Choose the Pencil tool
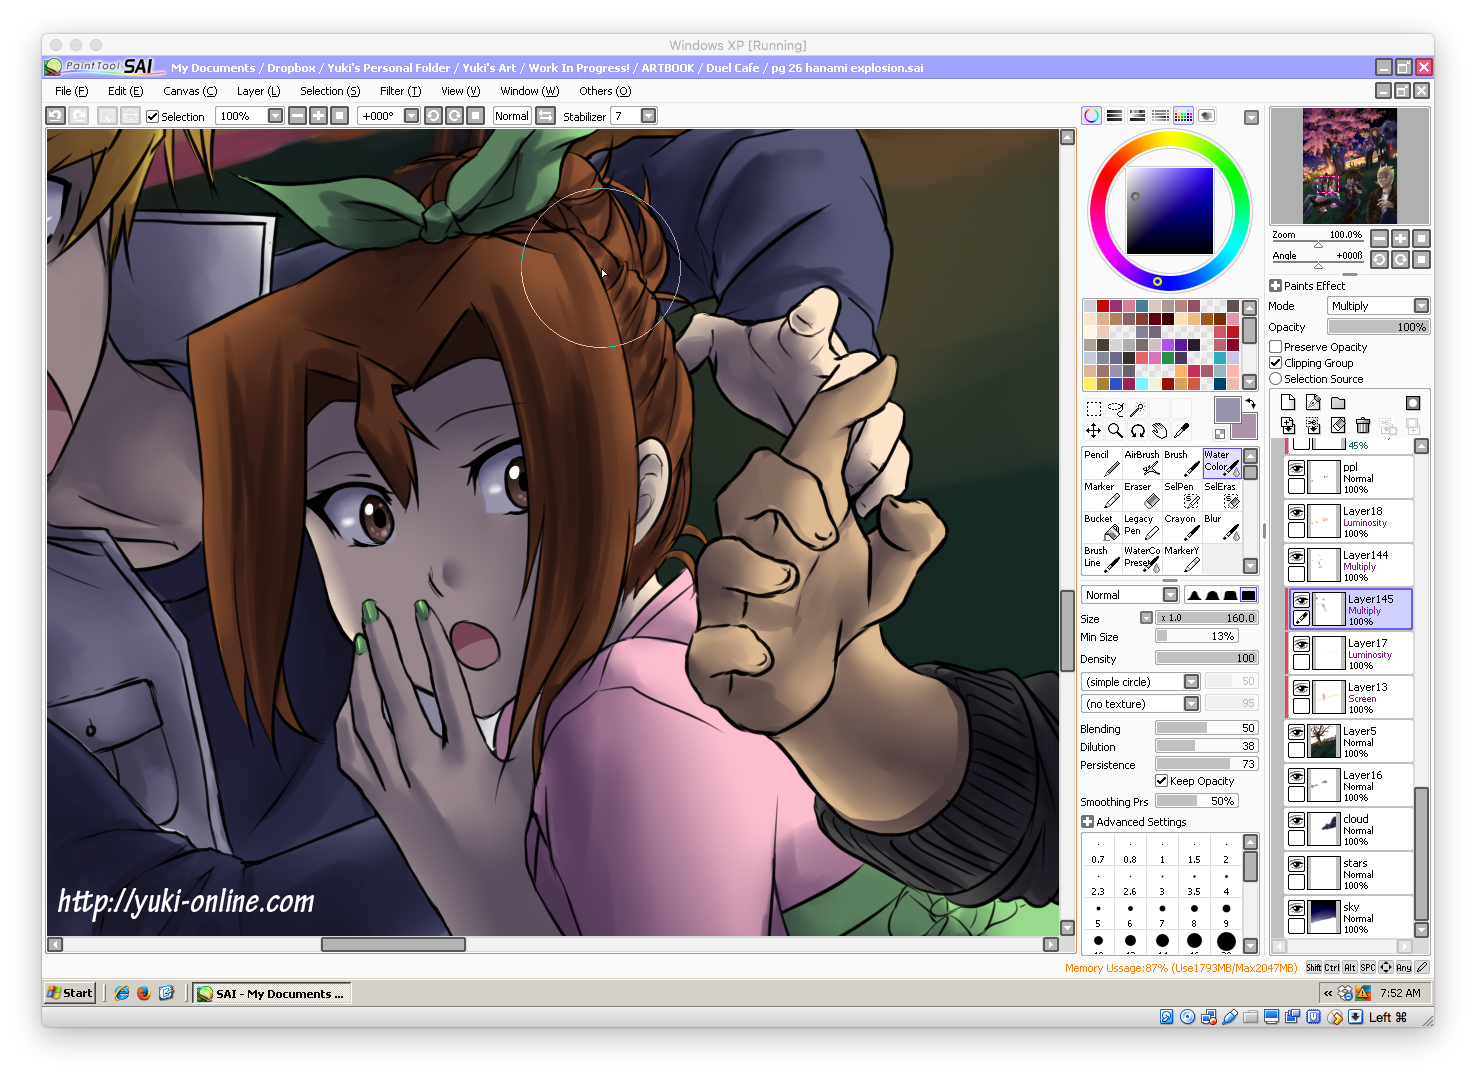 1102,463
